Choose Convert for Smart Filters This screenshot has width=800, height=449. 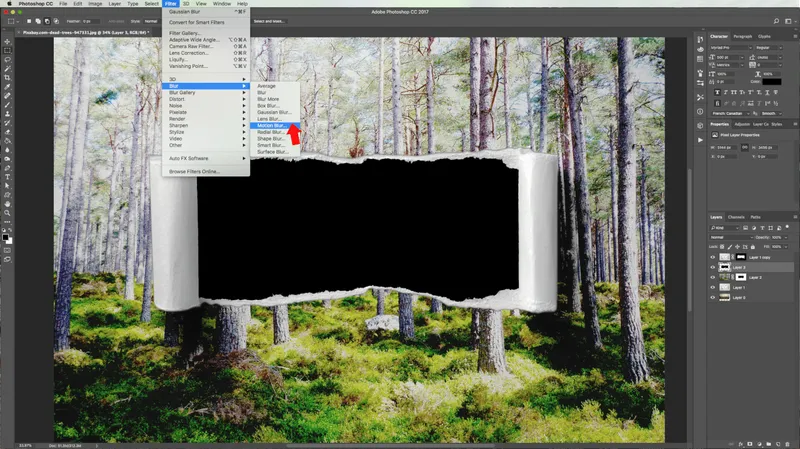(x=206, y=22)
